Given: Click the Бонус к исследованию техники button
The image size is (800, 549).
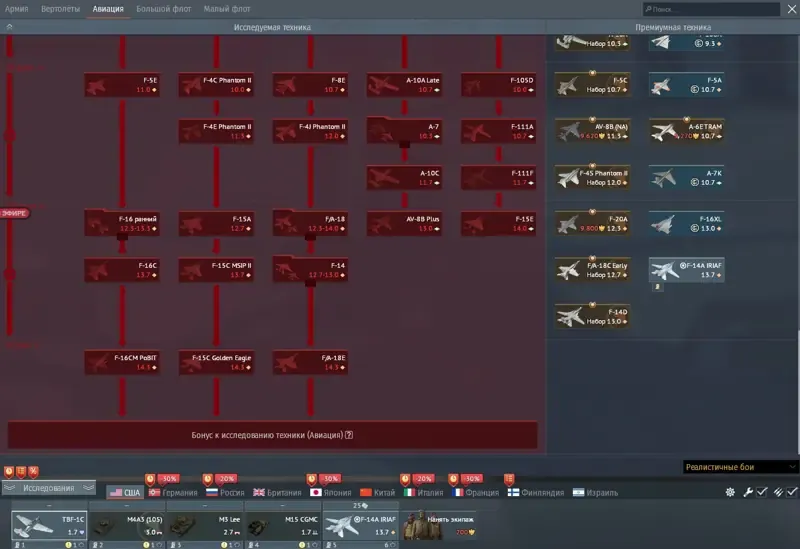Looking at the screenshot, I should coord(272,435).
